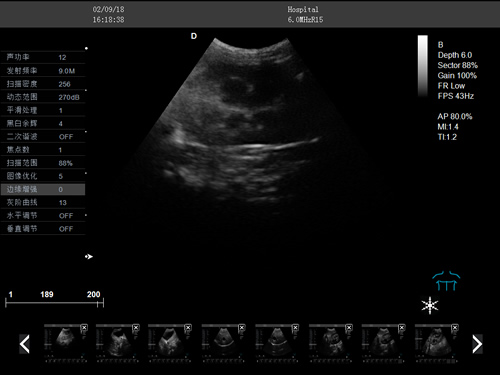This screenshot has height=375, width=500.
Task: Select the highlighted 边缘增强 row
Action: tap(43, 189)
